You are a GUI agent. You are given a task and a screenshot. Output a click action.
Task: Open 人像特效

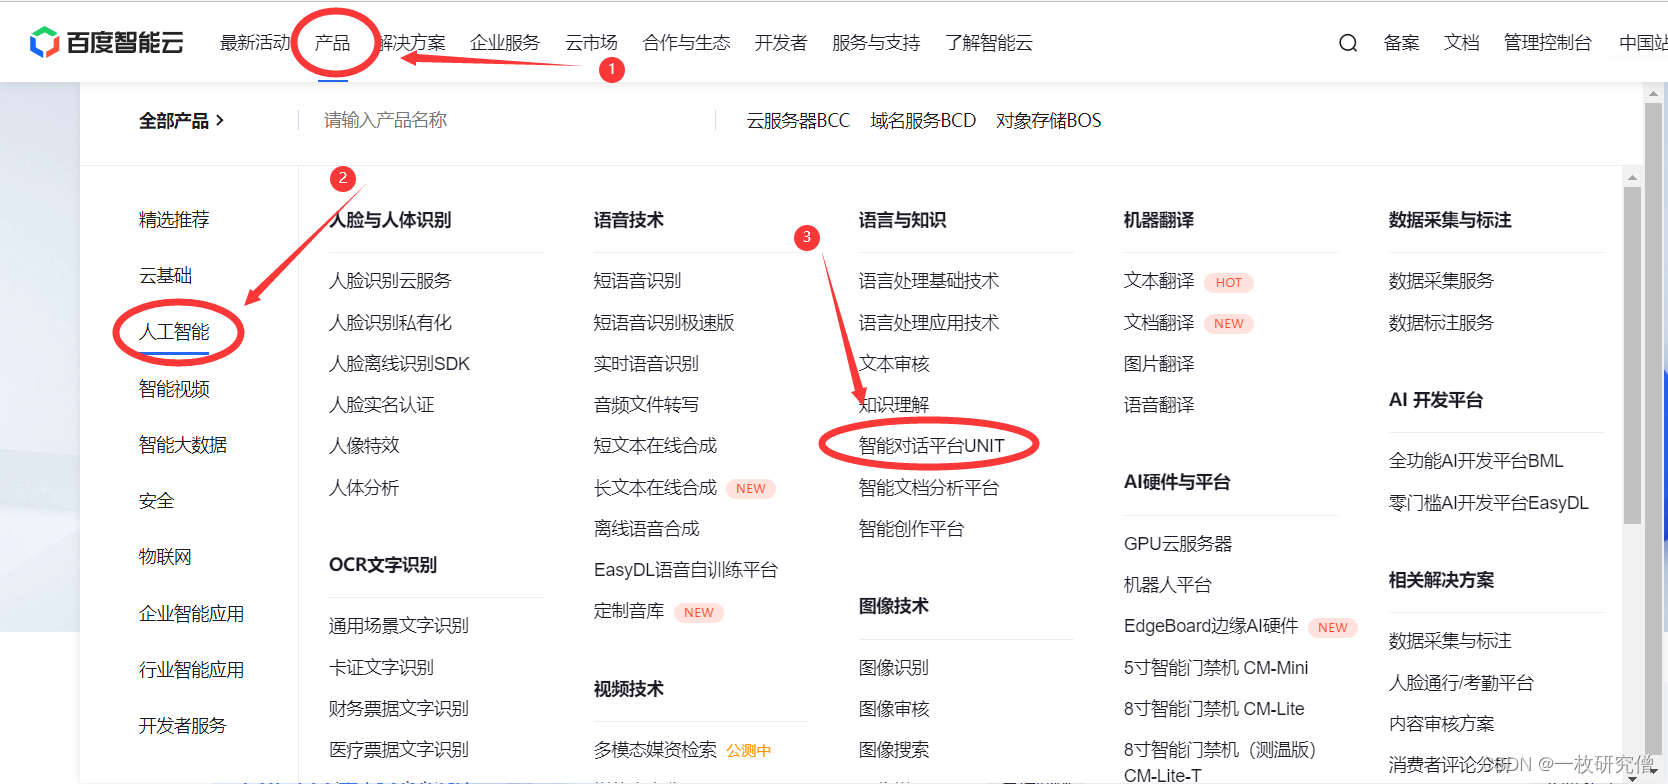pyautogui.click(x=364, y=446)
